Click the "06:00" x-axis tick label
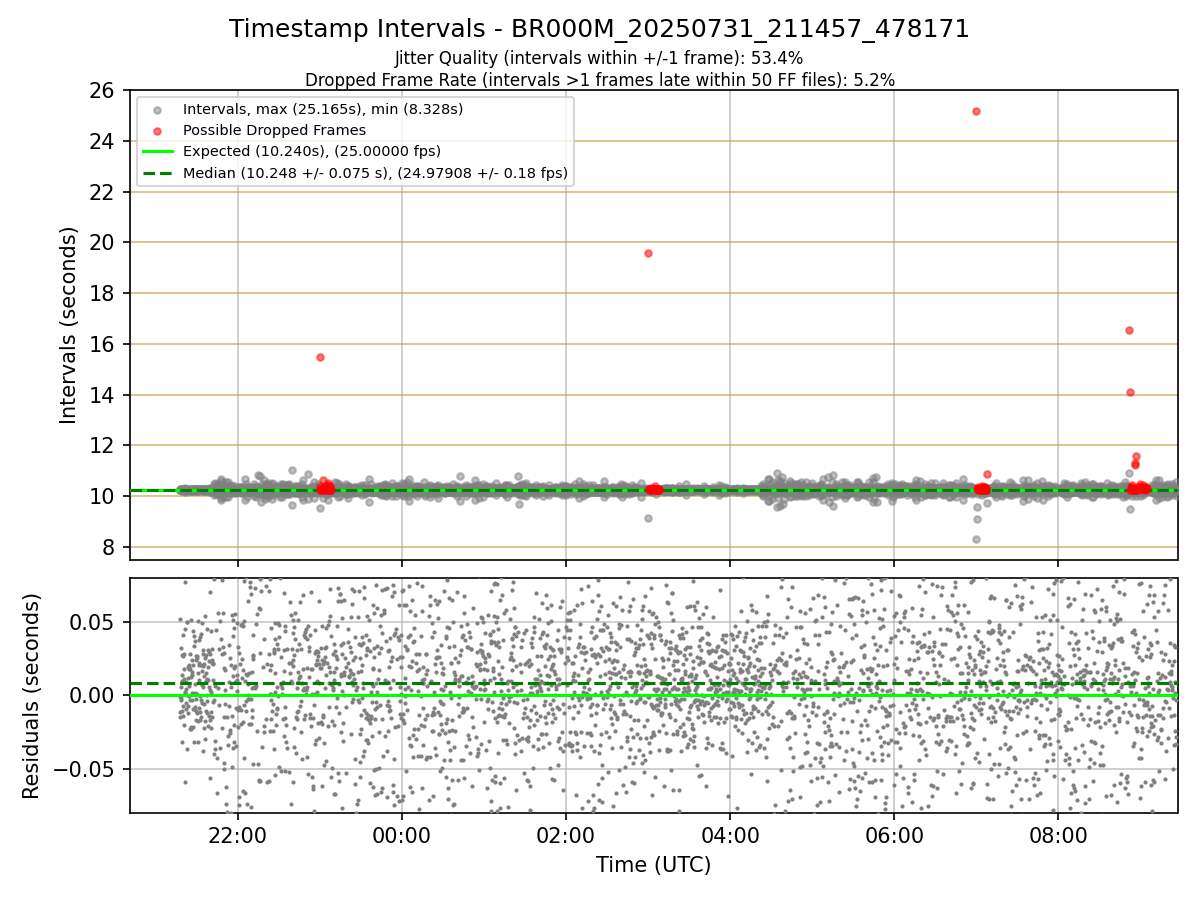This screenshot has width=1200, height=900. point(894,837)
